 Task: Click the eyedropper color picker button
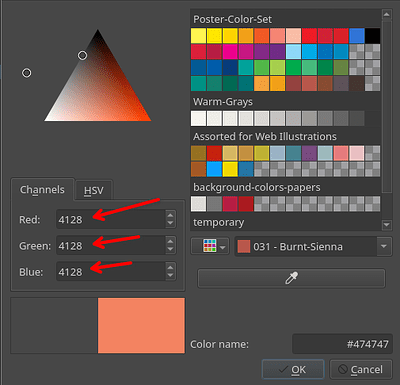click(x=291, y=278)
